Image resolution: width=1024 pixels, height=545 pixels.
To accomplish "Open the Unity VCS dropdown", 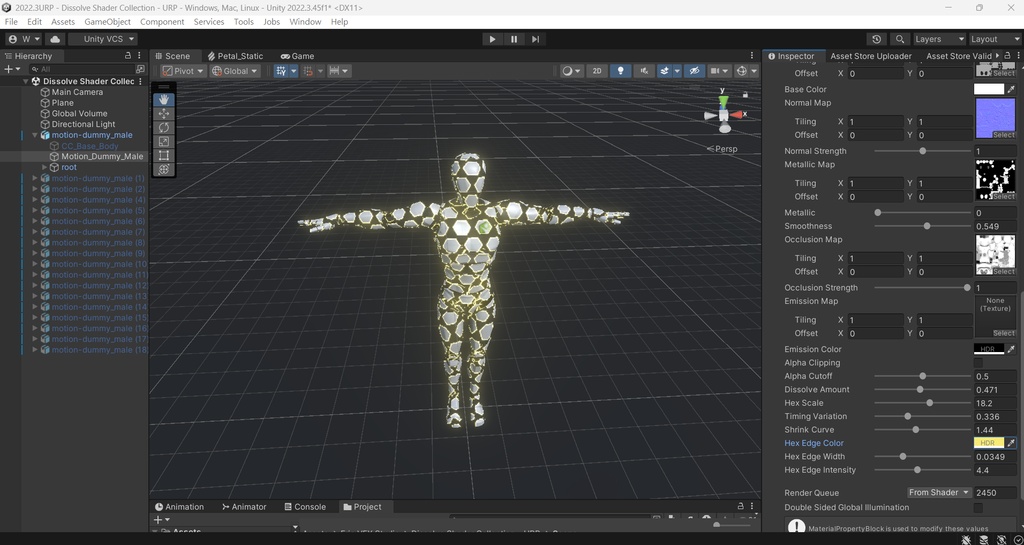I will [x=103, y=39].
